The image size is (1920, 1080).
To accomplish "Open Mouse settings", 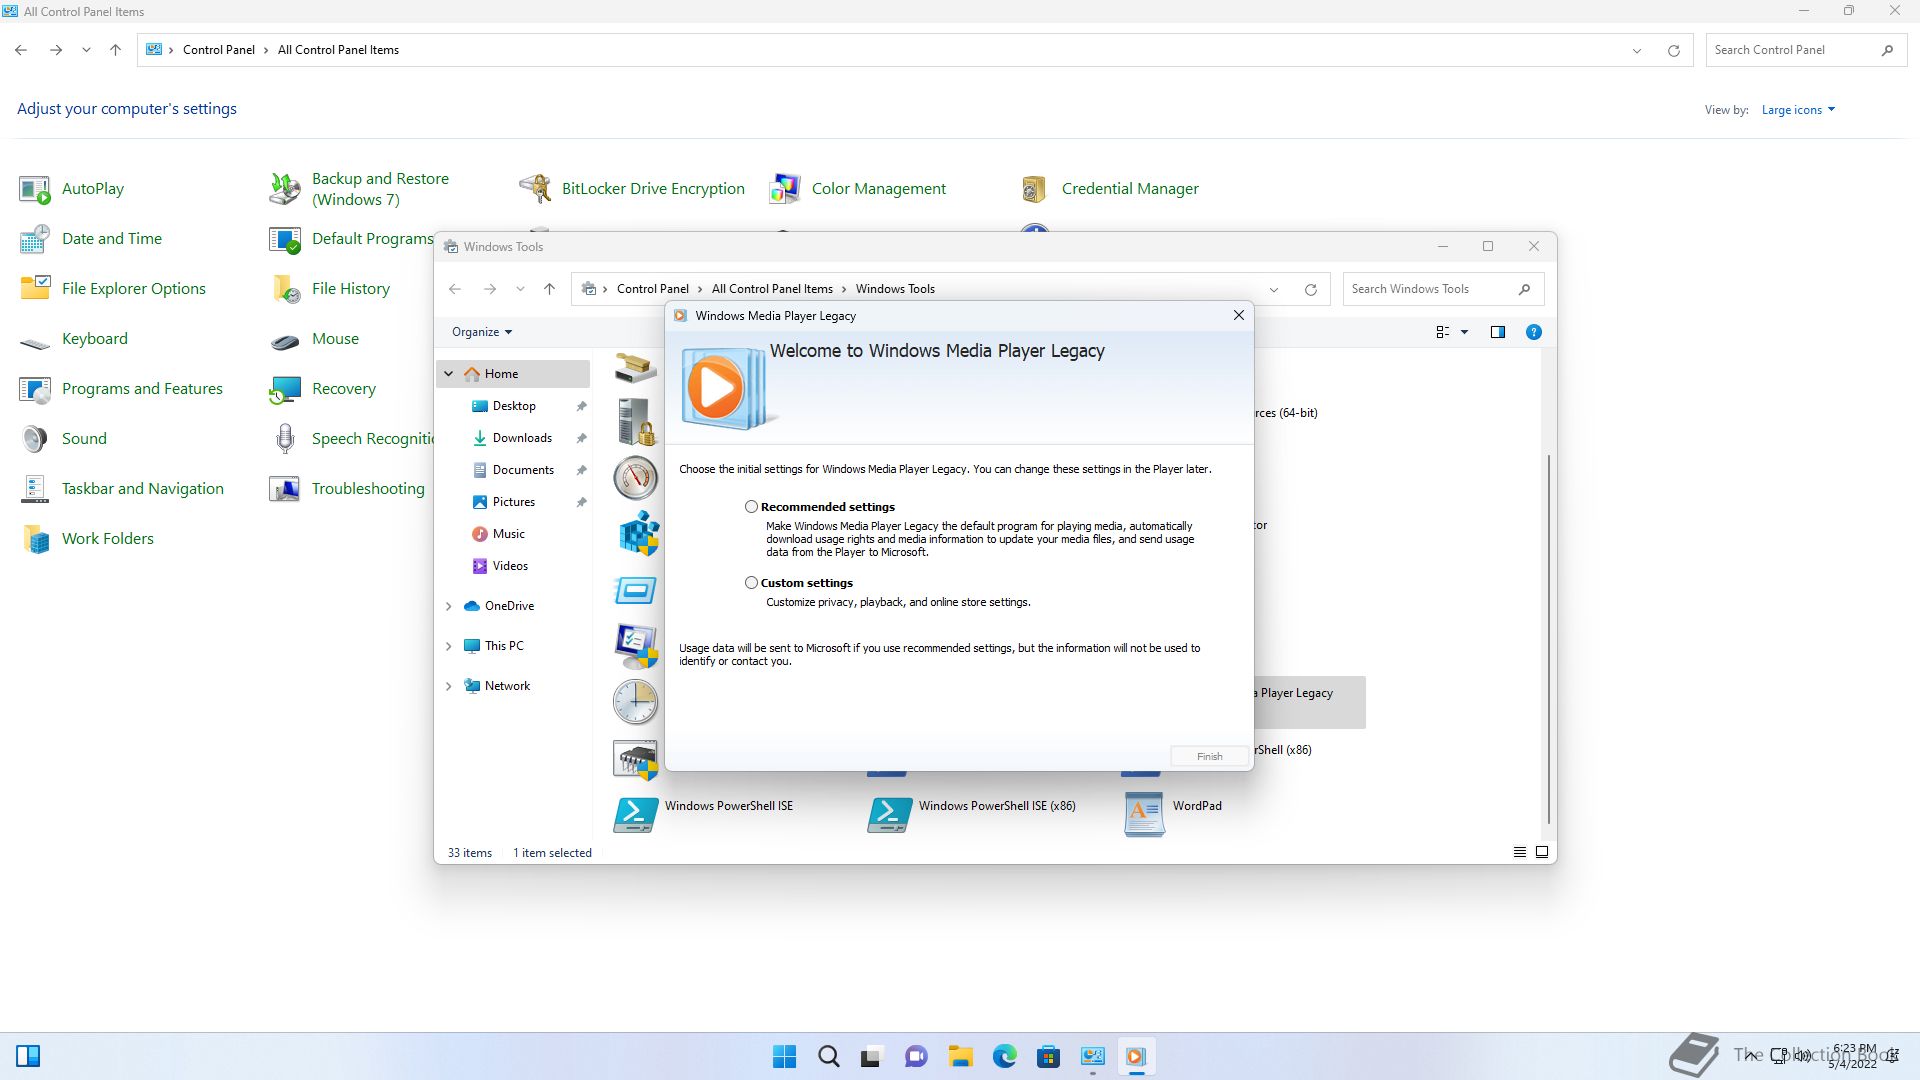I will pos(314,339).
